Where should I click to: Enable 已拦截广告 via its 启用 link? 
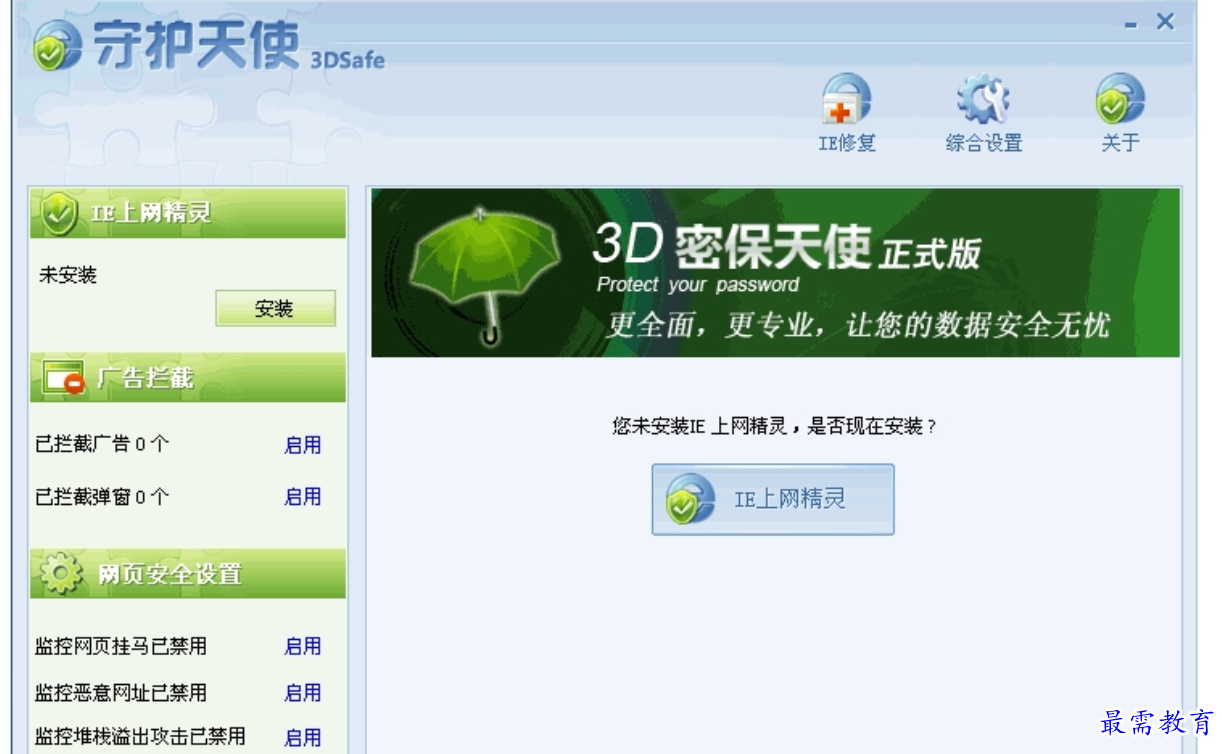click(303, 445)
